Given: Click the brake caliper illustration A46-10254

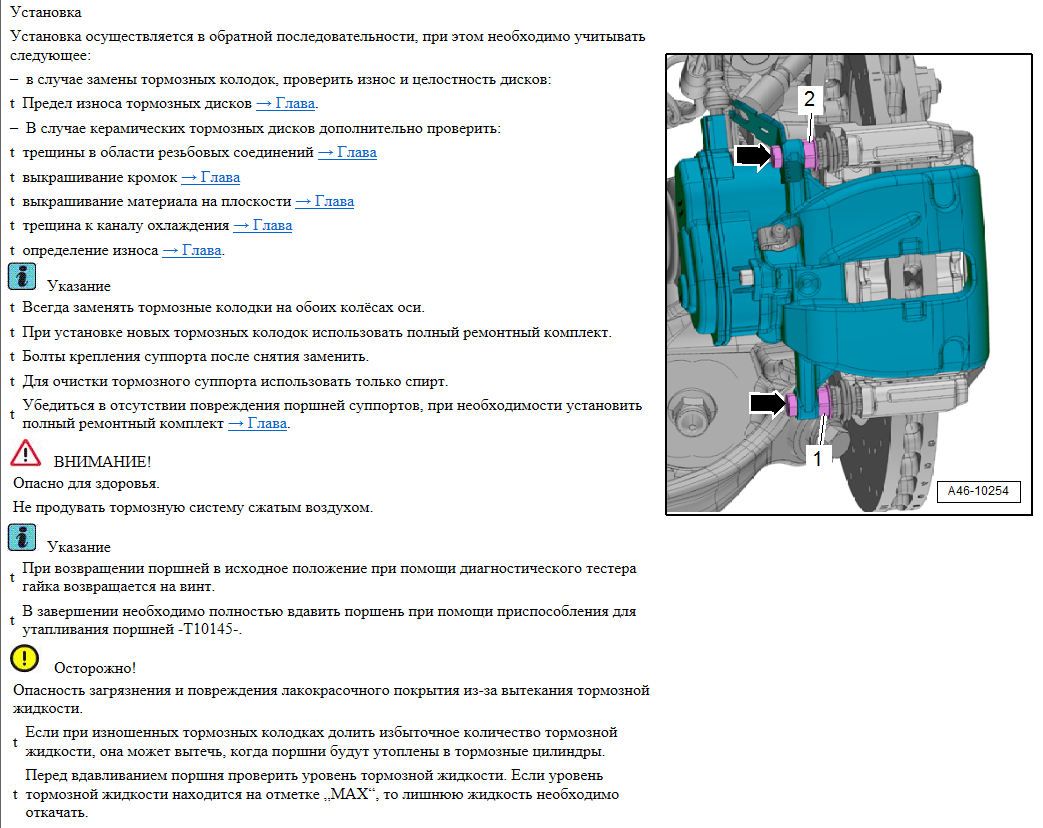Looking at the screenshot, I should pyautogui.click(x=849, y=285).
